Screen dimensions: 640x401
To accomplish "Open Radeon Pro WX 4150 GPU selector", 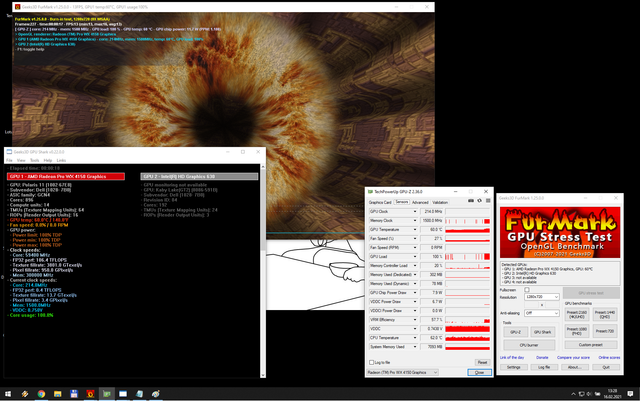I will pos(402,372).
